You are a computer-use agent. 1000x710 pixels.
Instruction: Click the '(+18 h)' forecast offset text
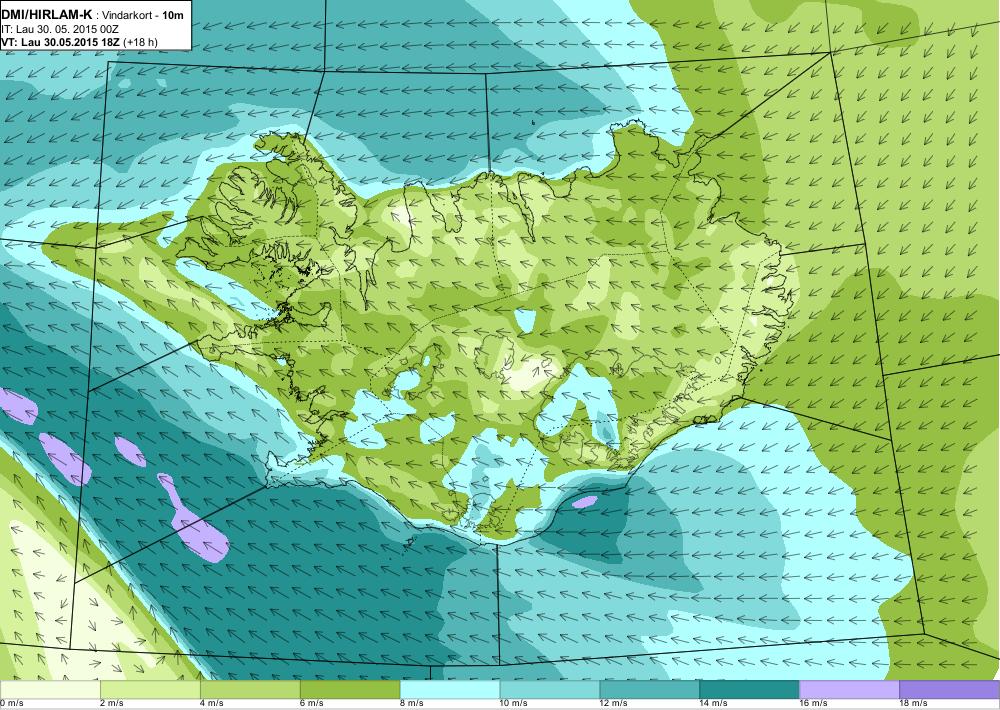[140, 42]
